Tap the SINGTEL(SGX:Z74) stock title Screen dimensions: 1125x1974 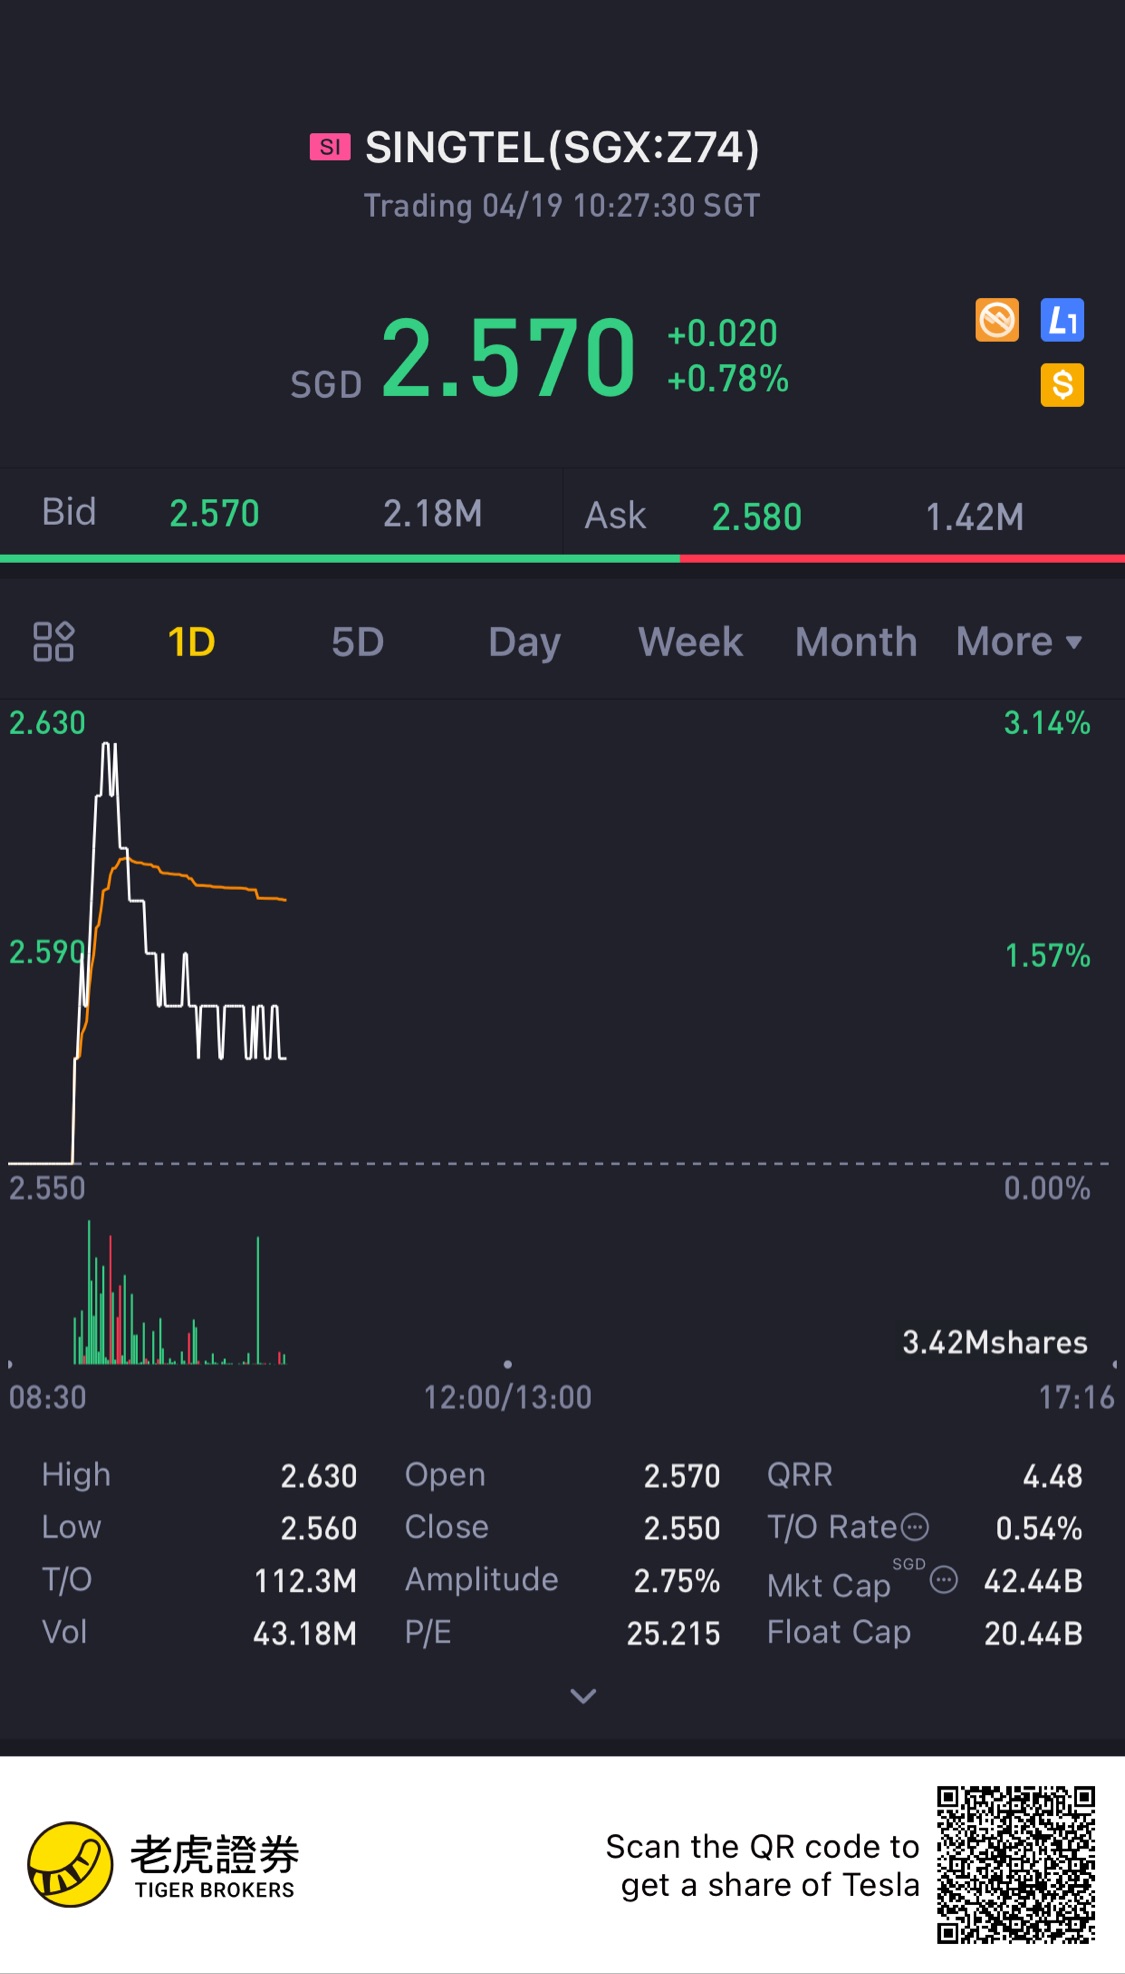(562, 148)
